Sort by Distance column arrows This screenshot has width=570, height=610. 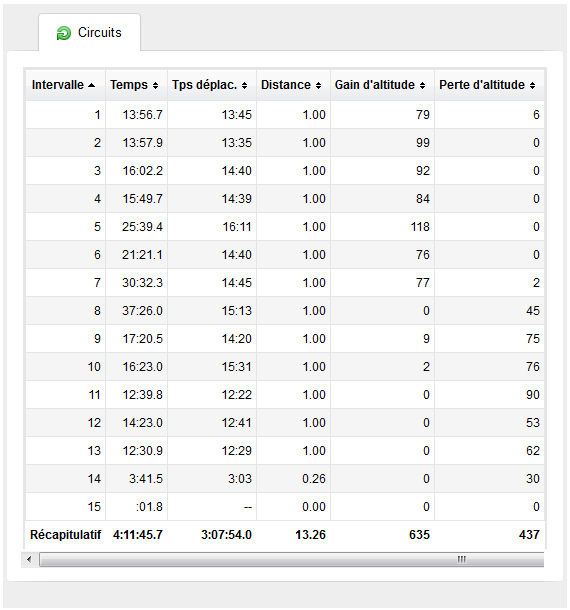(318, 85)
